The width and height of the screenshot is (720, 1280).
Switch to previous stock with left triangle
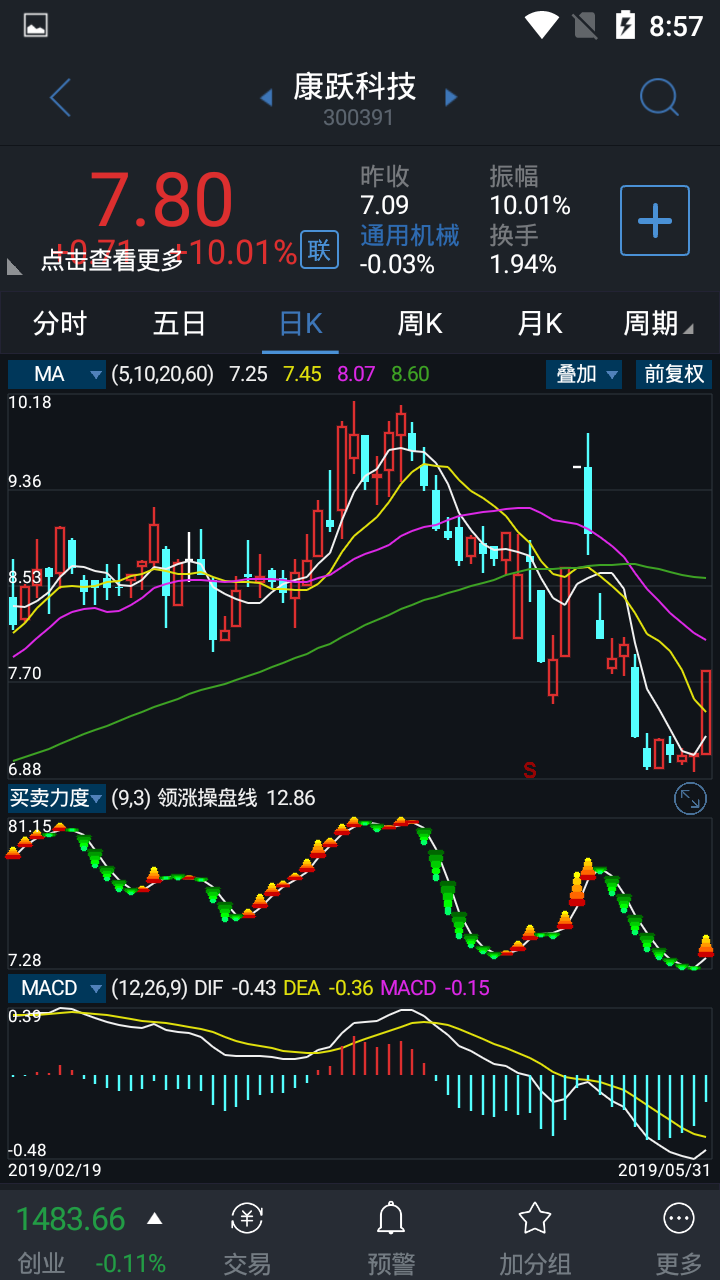(266, 98)
